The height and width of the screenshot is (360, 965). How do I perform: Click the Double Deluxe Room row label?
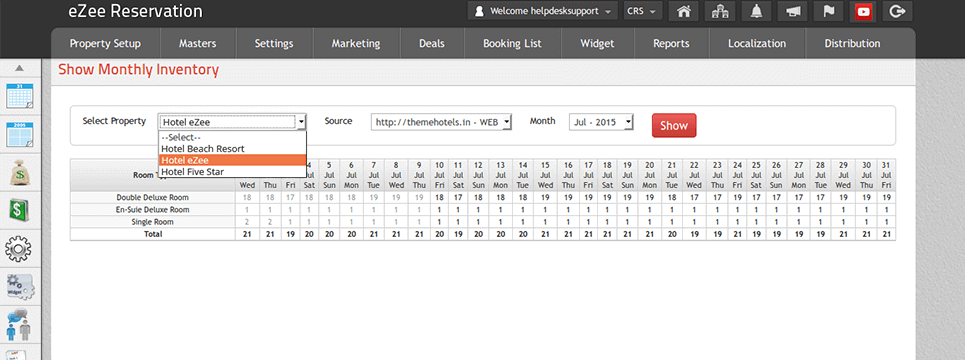[153, 198]
